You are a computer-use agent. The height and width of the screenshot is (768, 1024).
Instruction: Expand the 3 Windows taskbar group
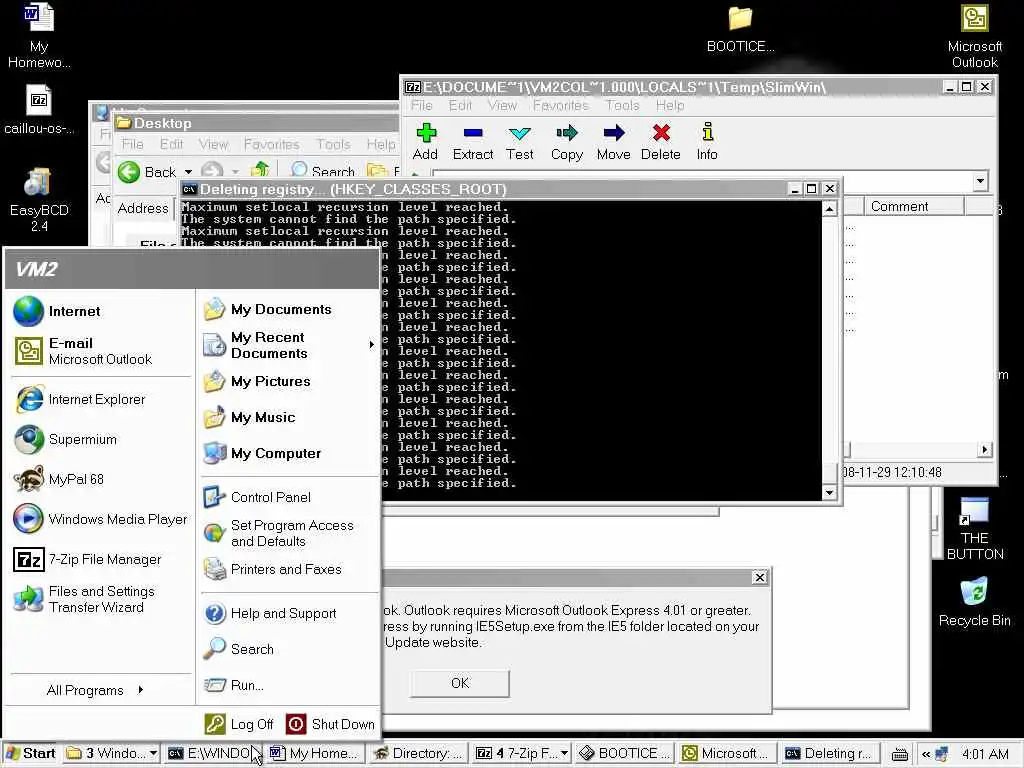(x=153, y=753)
